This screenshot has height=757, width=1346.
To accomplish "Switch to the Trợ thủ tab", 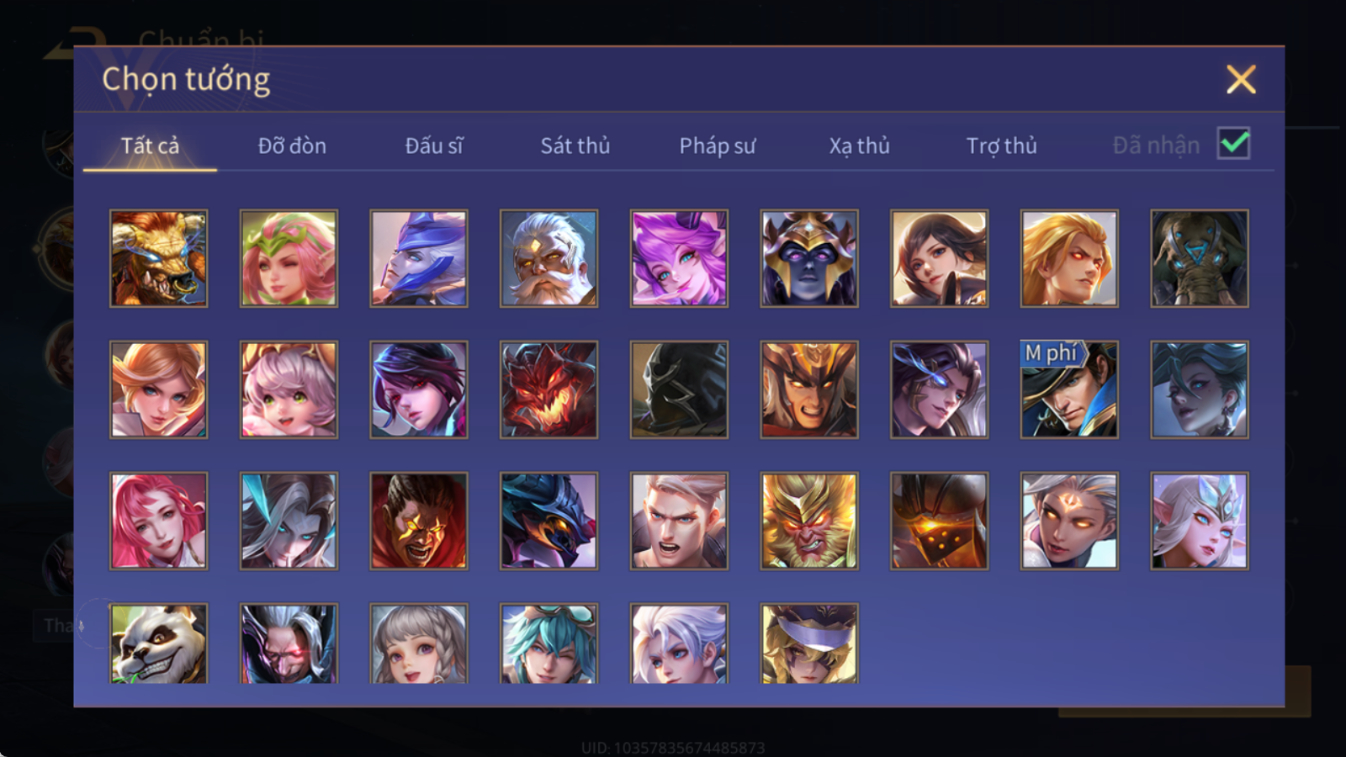I will coord(1001,146).
